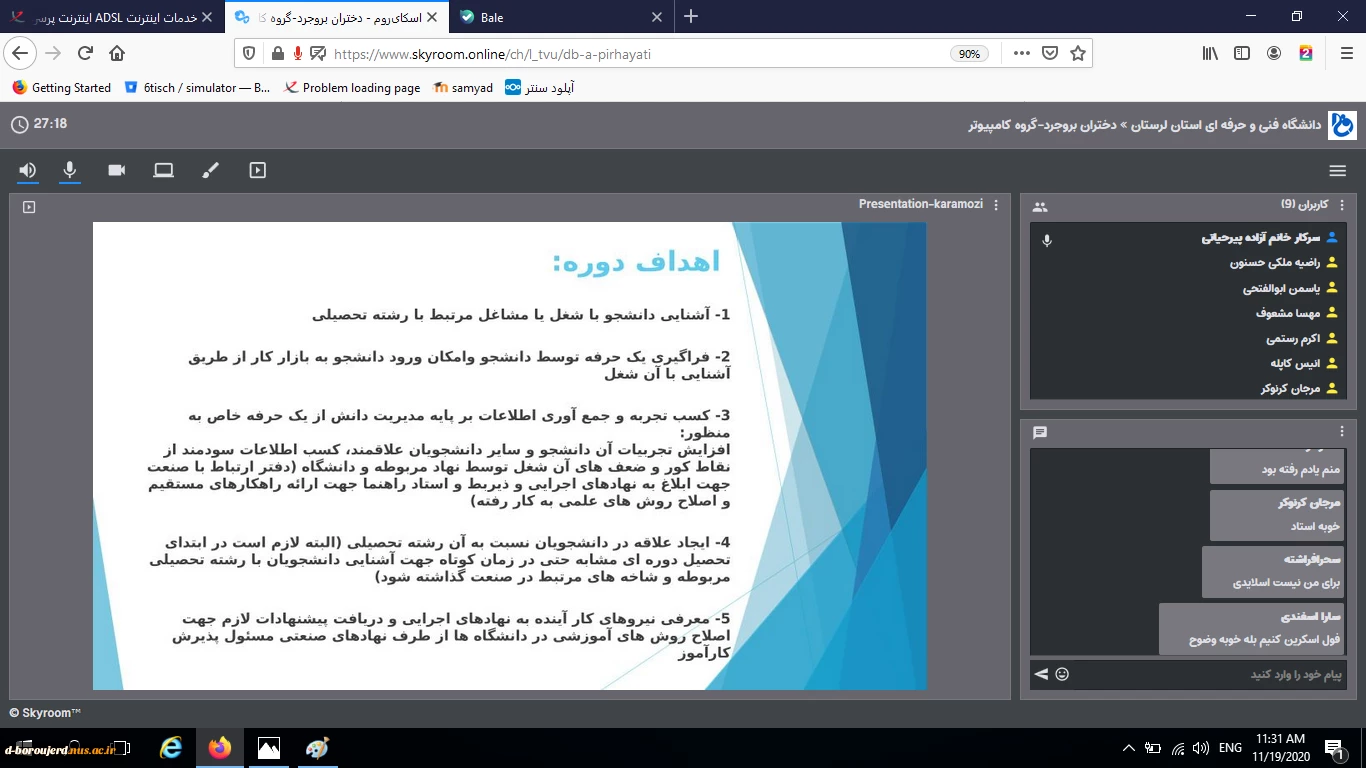Open the Paint app in the taskbar
Screen dimensions: 1366x768
click(x=316, y=747)
